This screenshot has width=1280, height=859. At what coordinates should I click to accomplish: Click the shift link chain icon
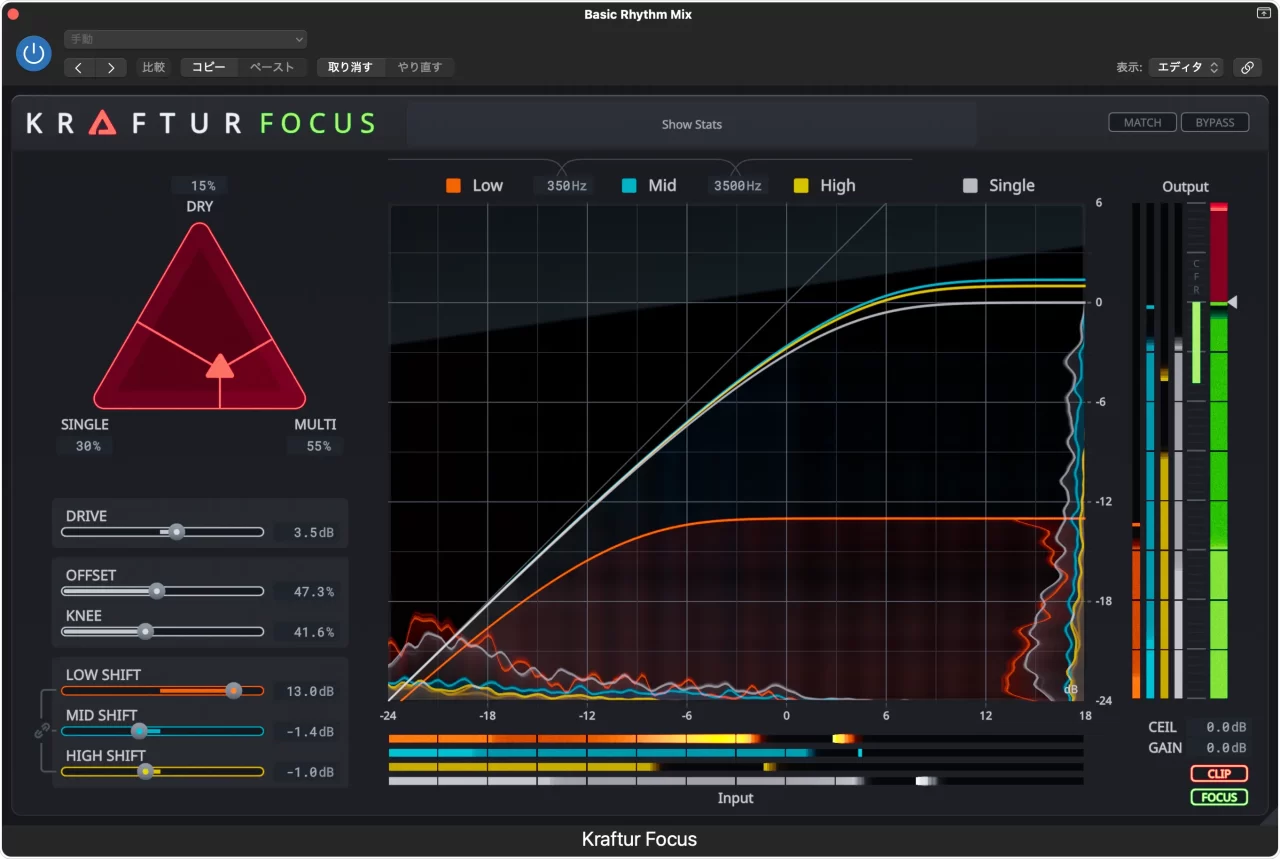(41, 732)
